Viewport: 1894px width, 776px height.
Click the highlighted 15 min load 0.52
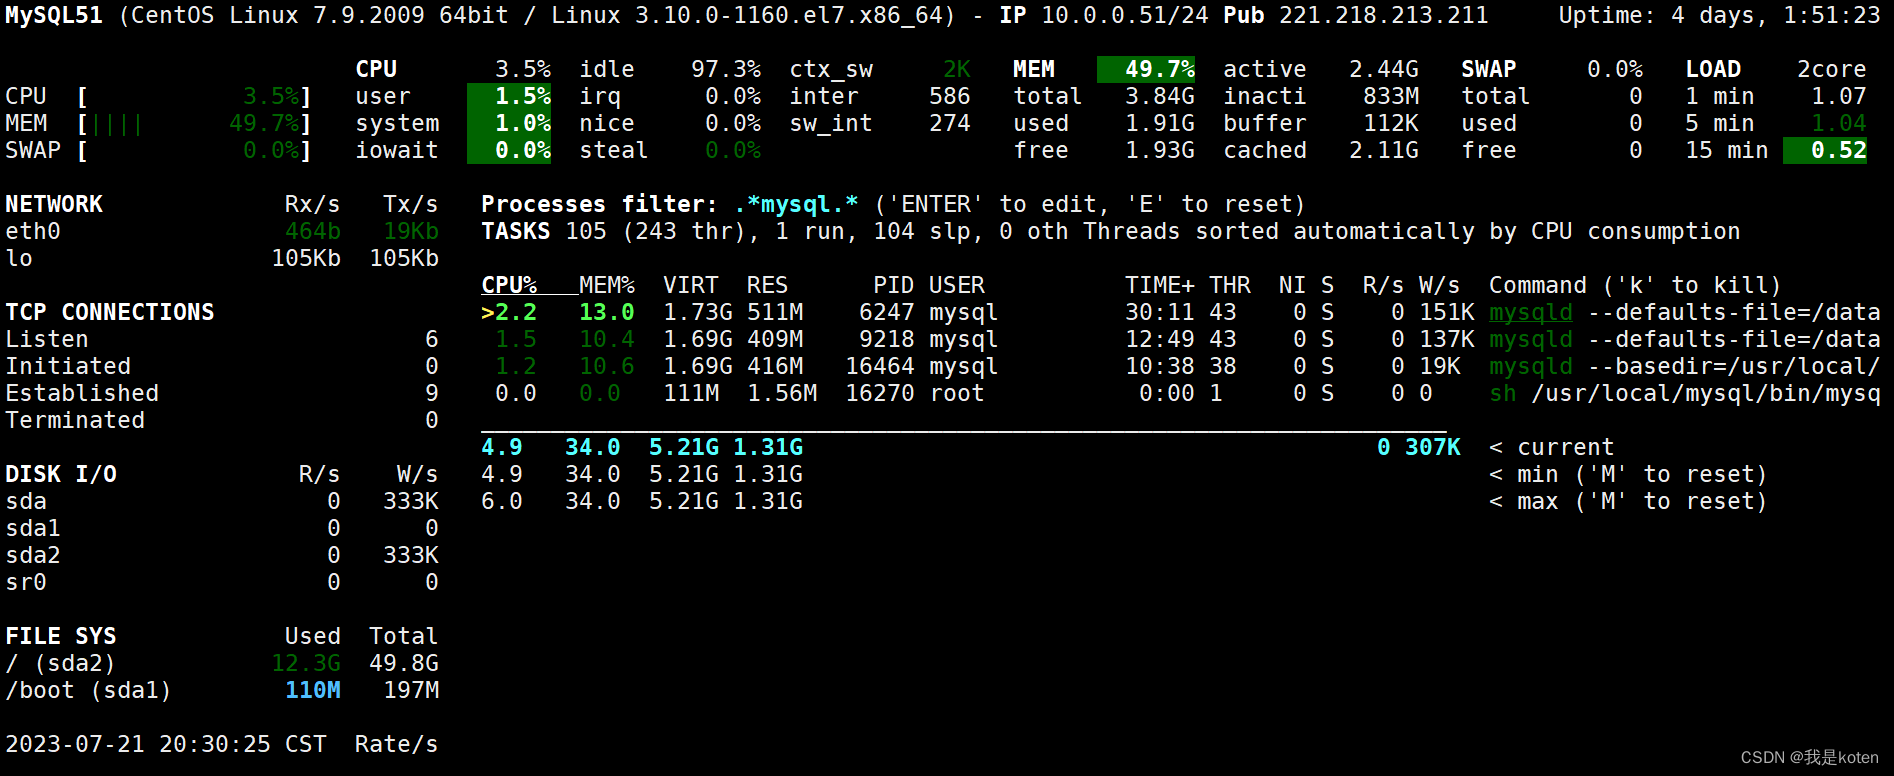point(1825,151)
